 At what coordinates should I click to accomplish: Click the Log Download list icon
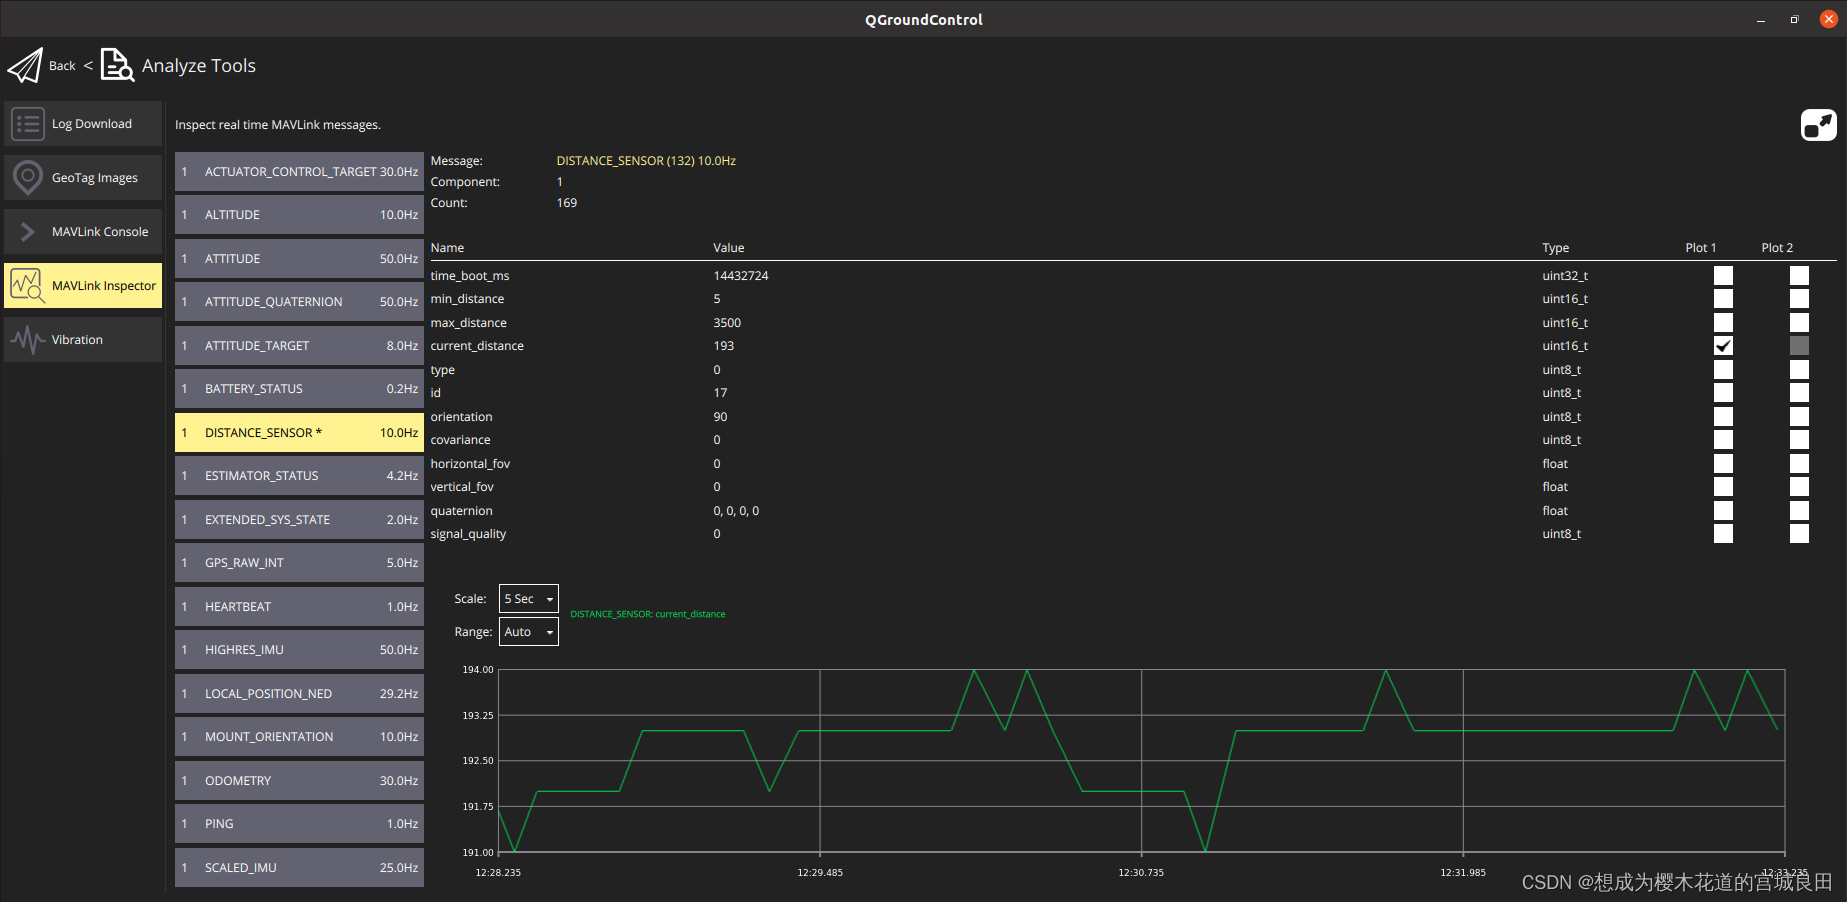point(28,124)
